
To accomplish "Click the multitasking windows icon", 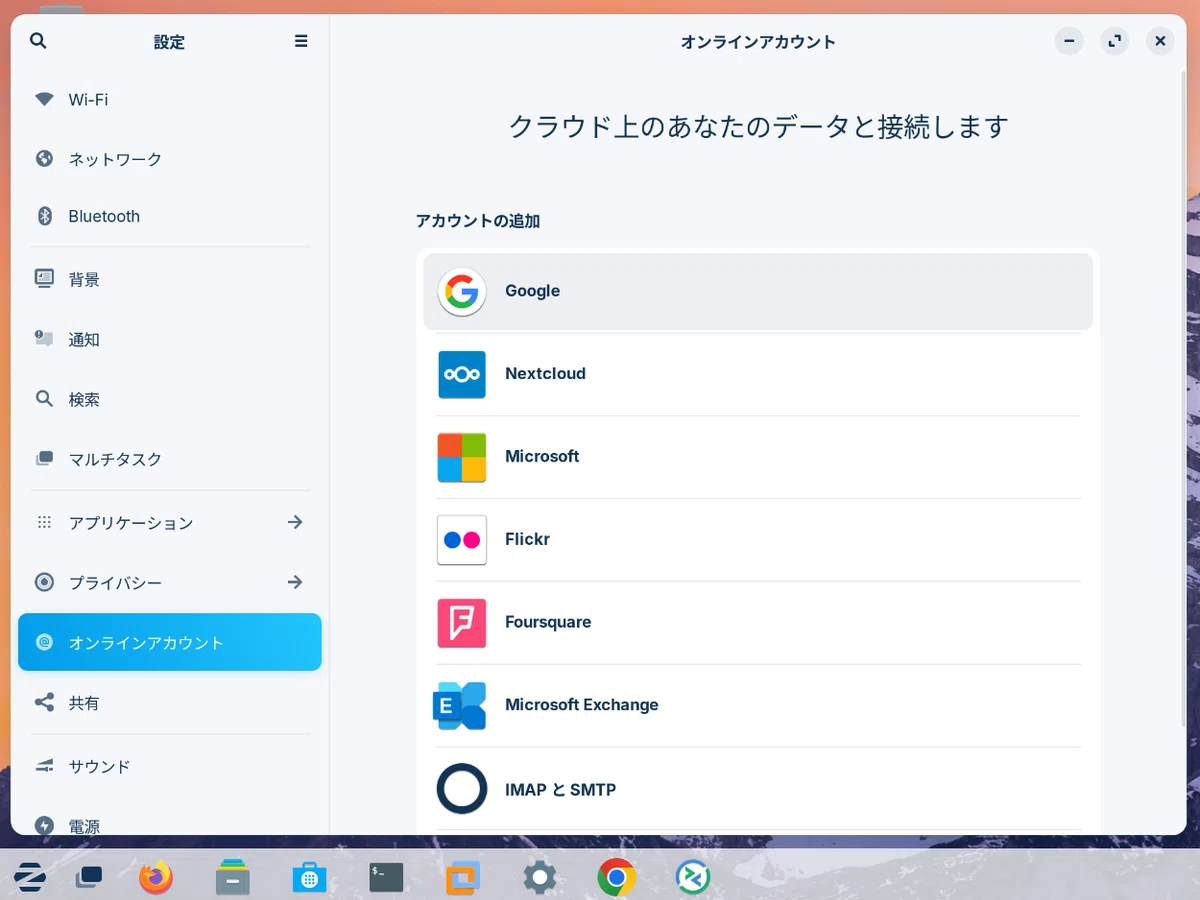I will point(44,458).
